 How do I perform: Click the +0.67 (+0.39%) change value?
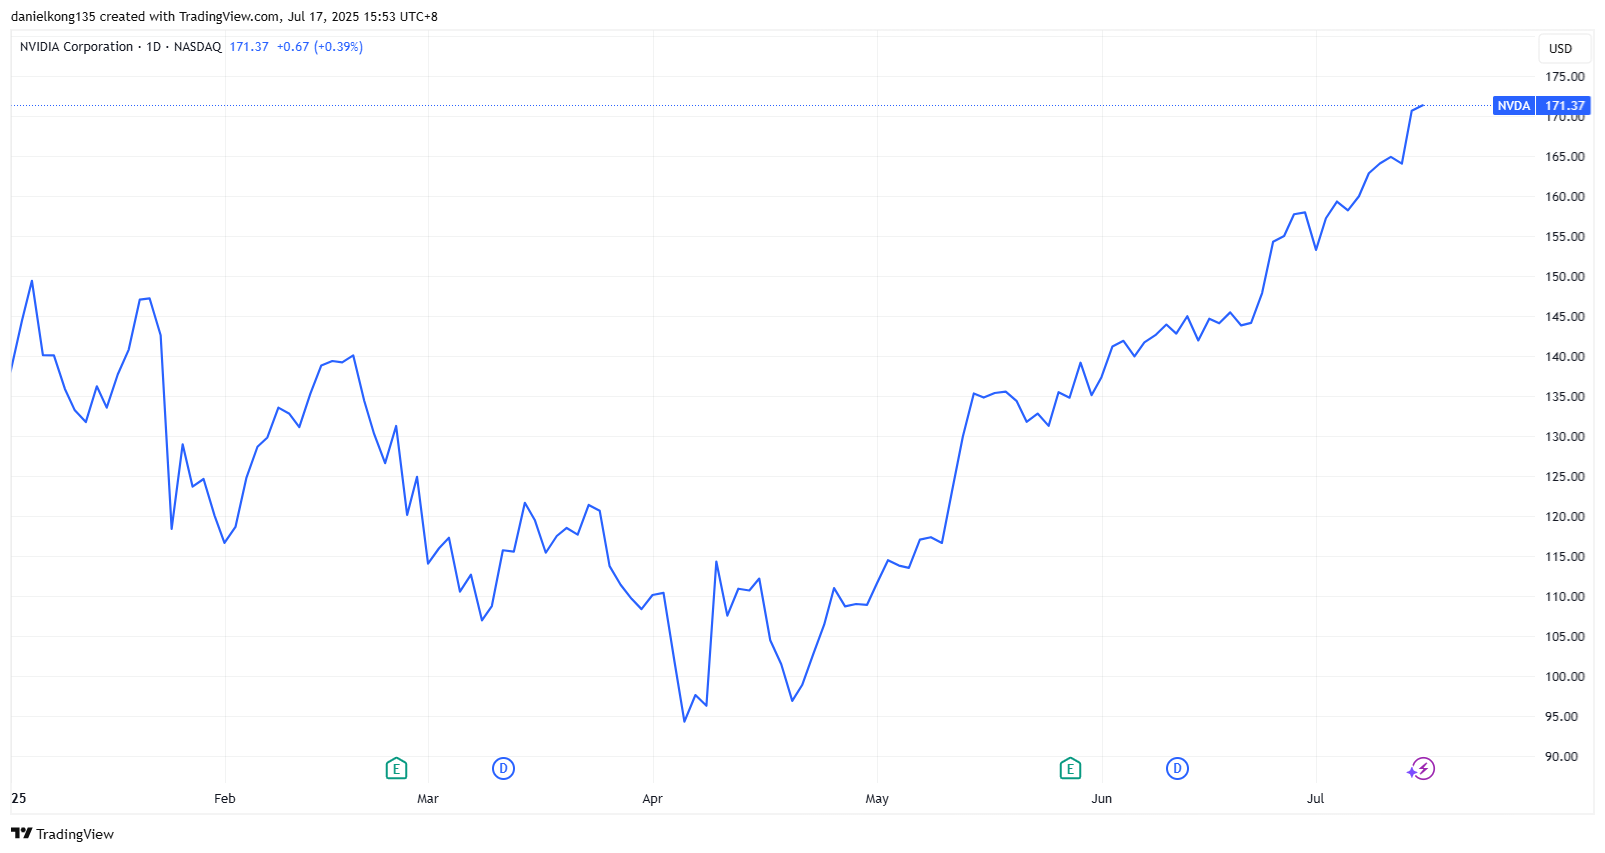[320, 47]
